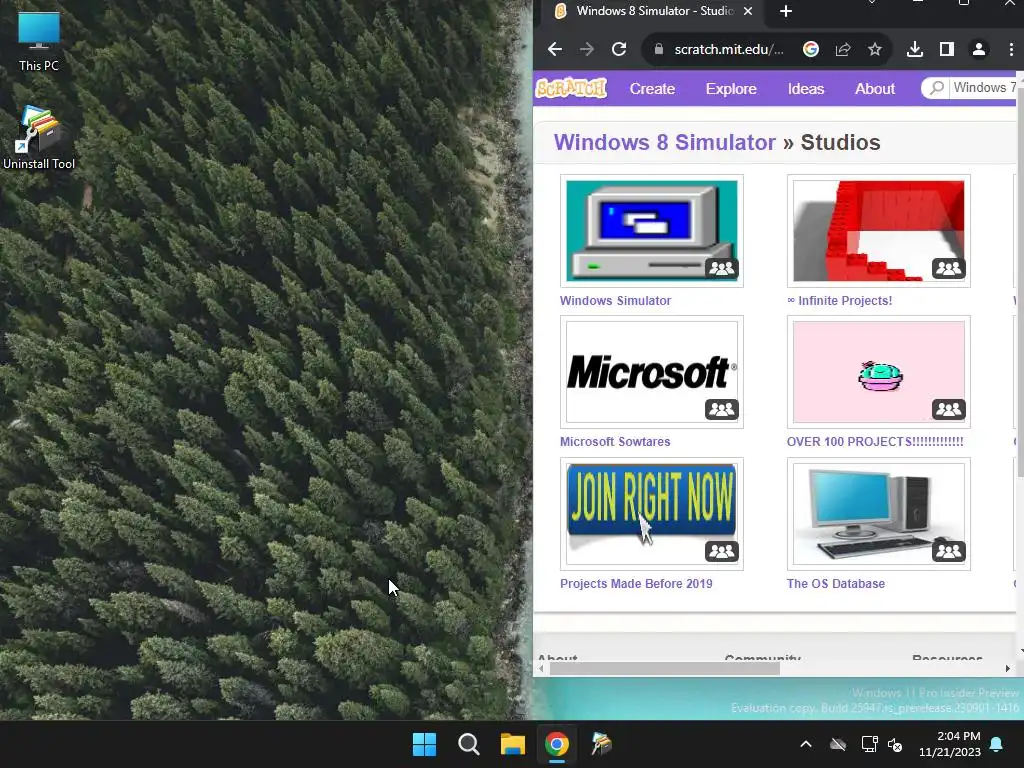This screenshot has width=1024, height=768.
Task: Open the last pinned taskbar app icon
Action: click(x=601, y=744)
